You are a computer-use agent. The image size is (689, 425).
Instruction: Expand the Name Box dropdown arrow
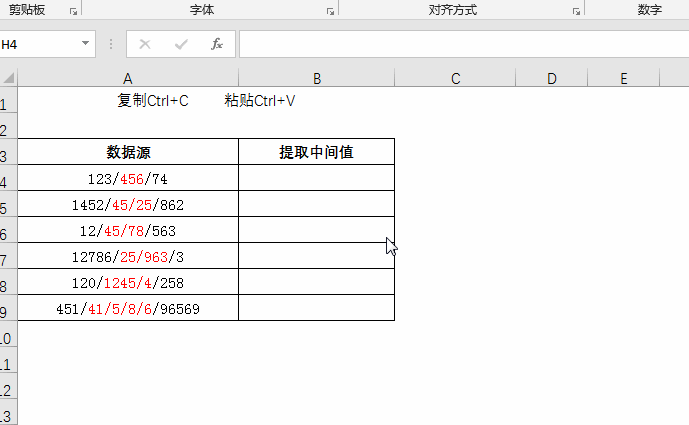click(85, 44)
